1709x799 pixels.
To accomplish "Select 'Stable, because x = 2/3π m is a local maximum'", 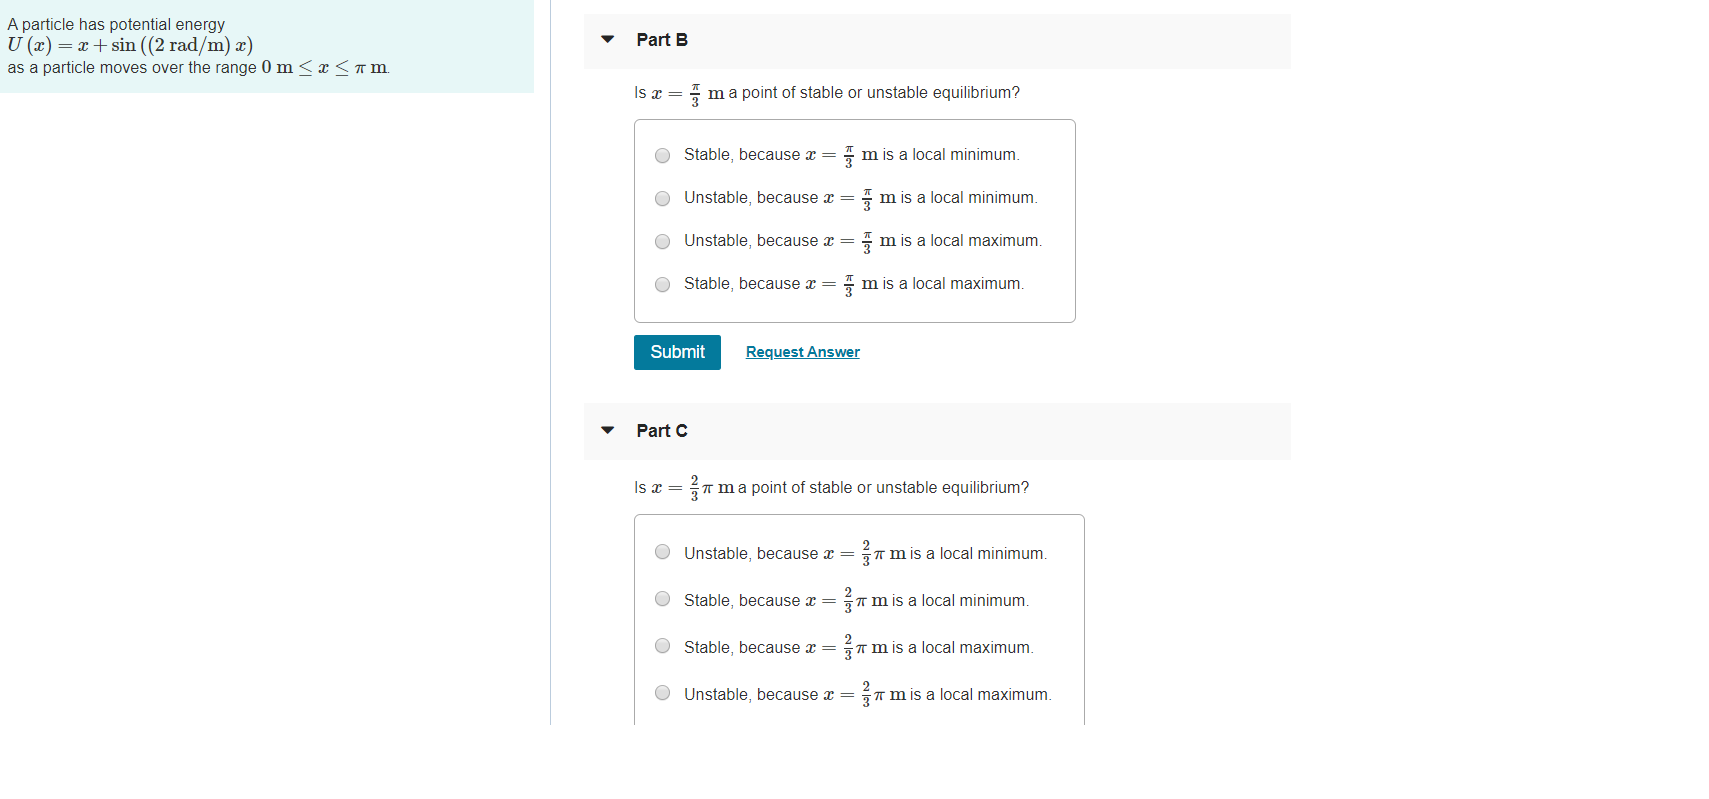I will 662,646.
